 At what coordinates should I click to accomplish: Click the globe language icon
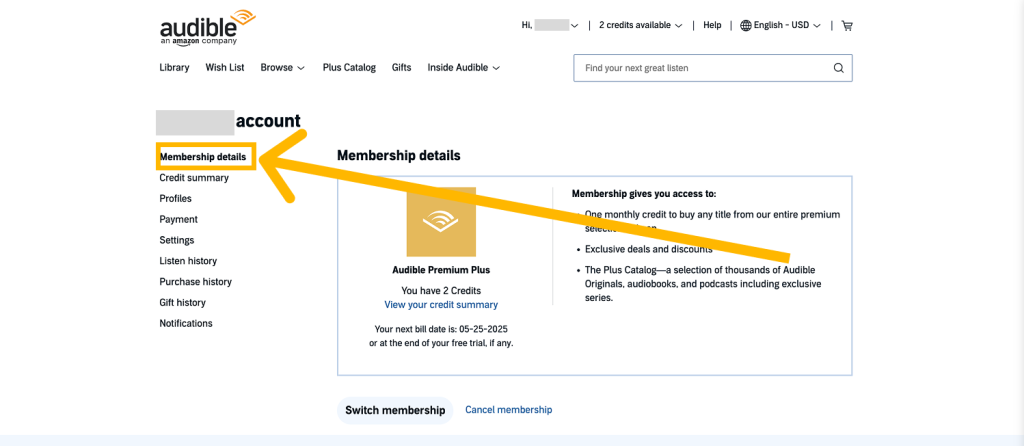point(746,25)
